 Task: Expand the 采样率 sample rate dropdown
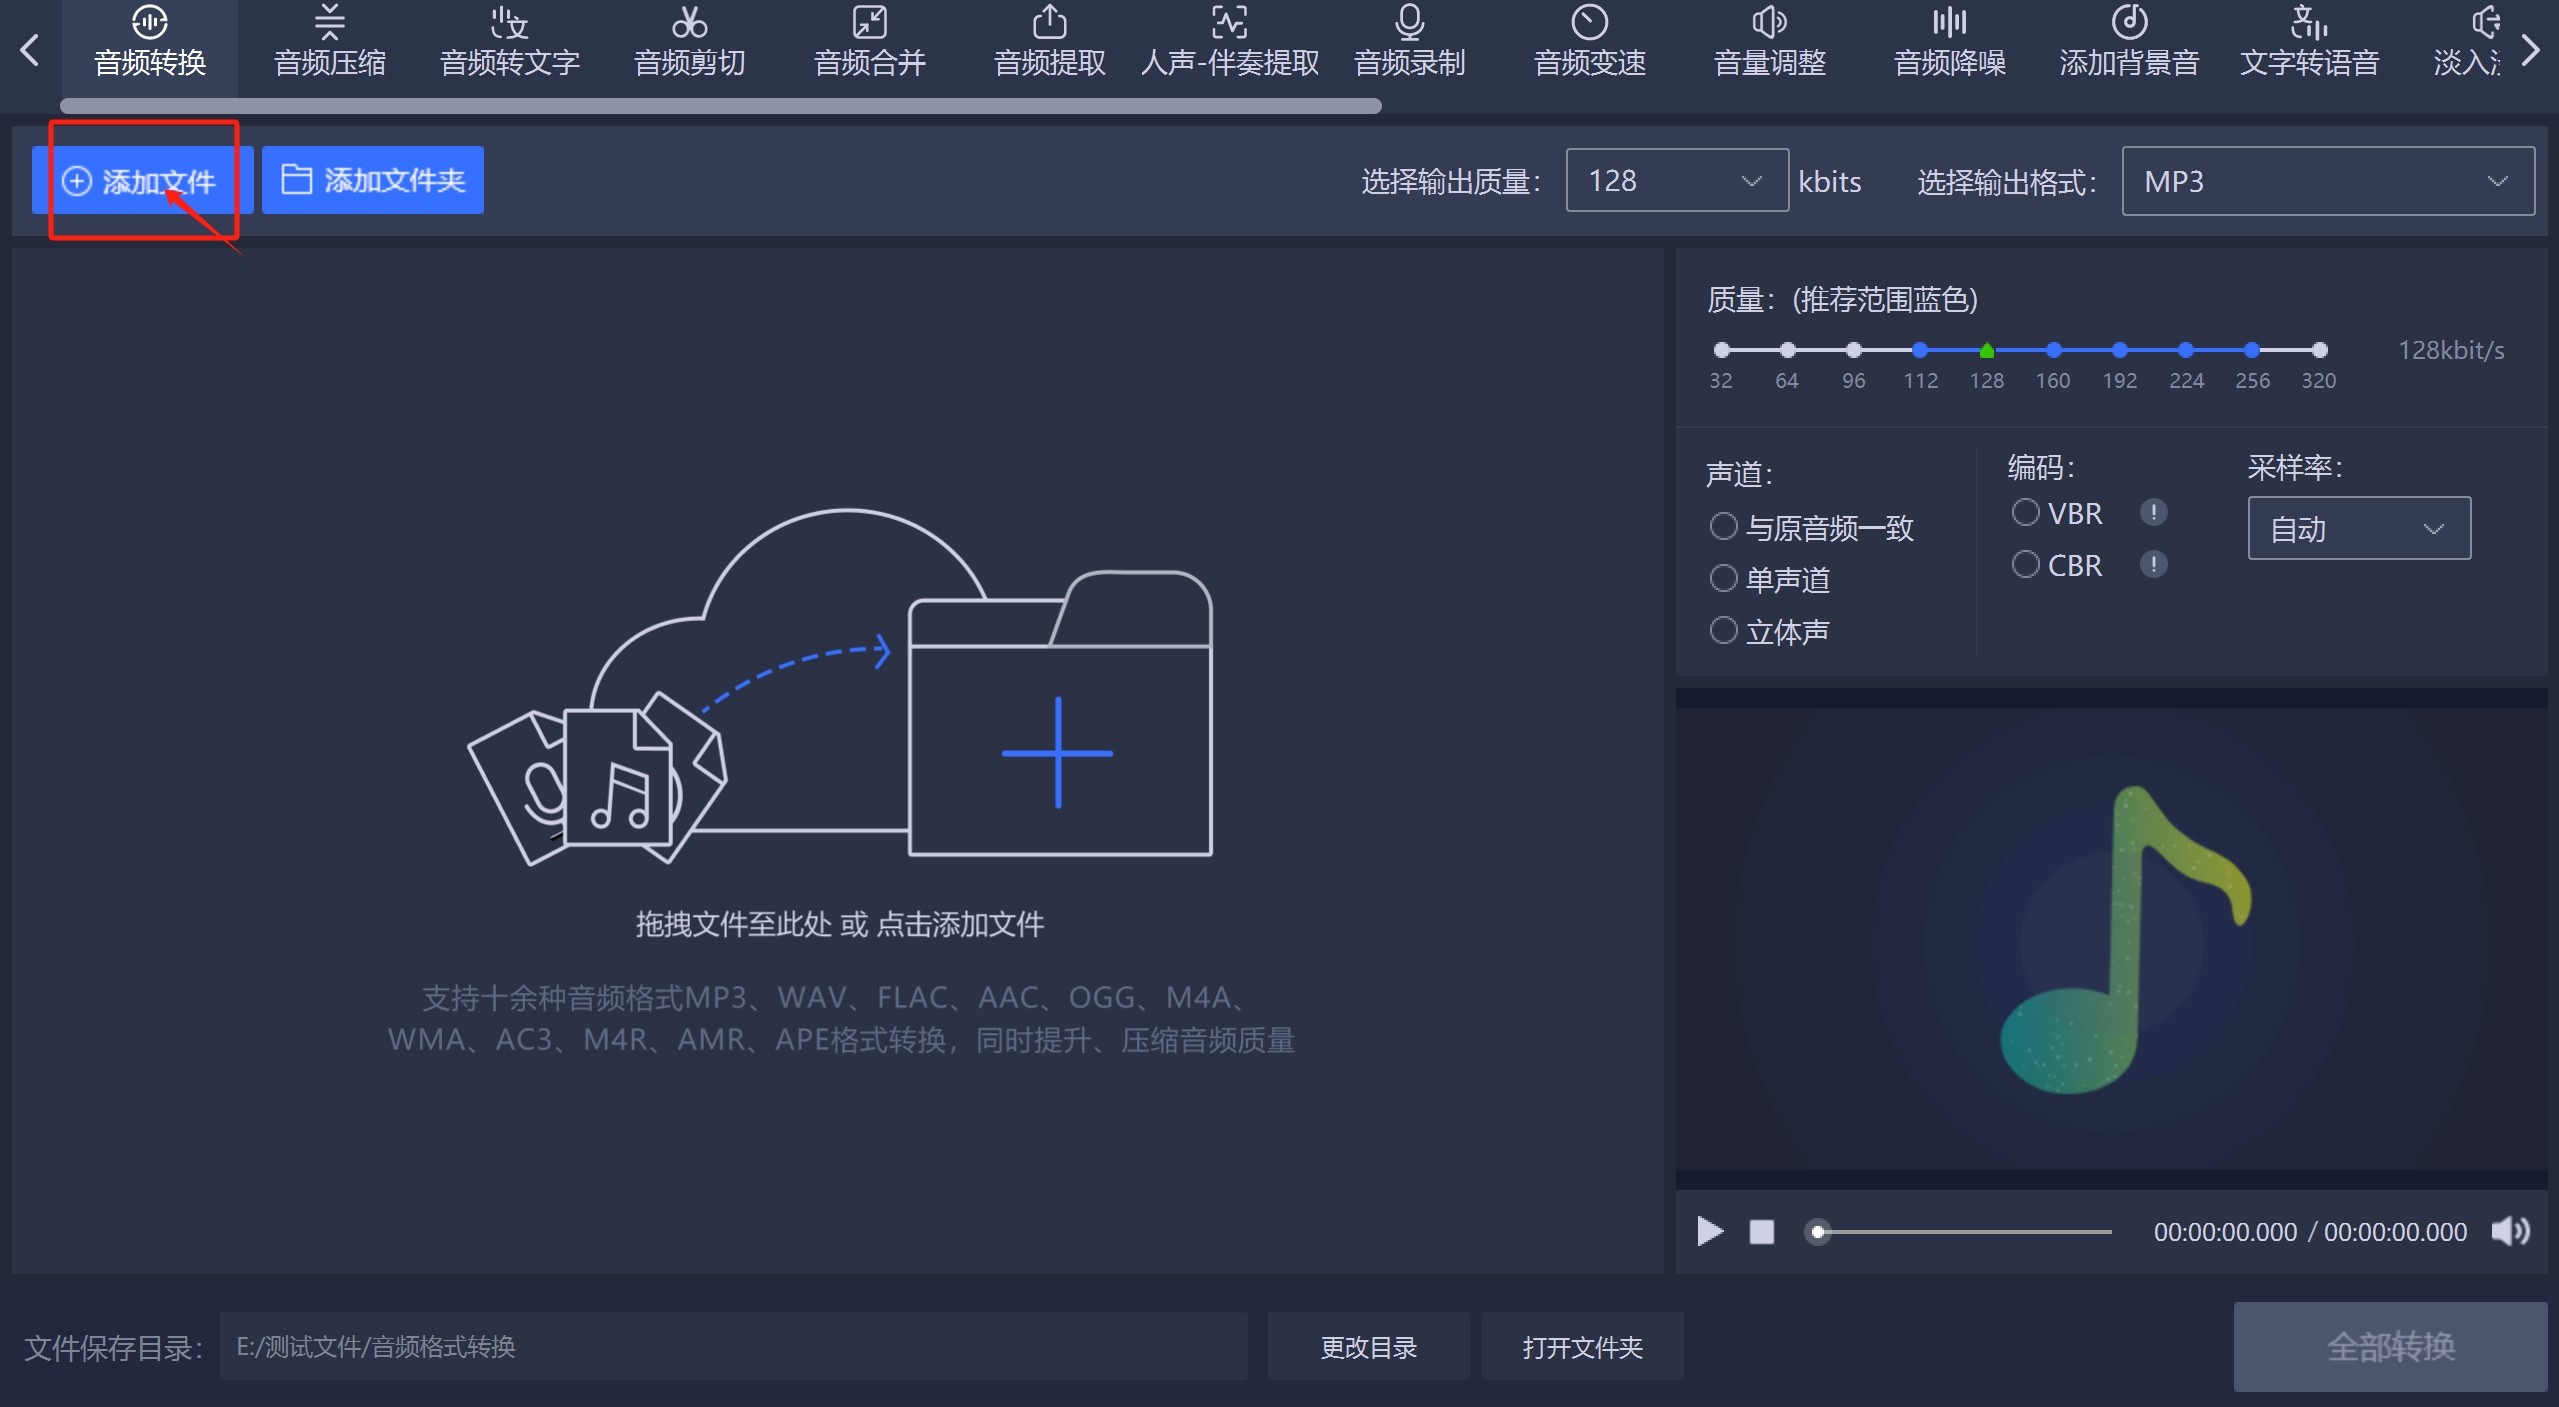coord(2358,528)
